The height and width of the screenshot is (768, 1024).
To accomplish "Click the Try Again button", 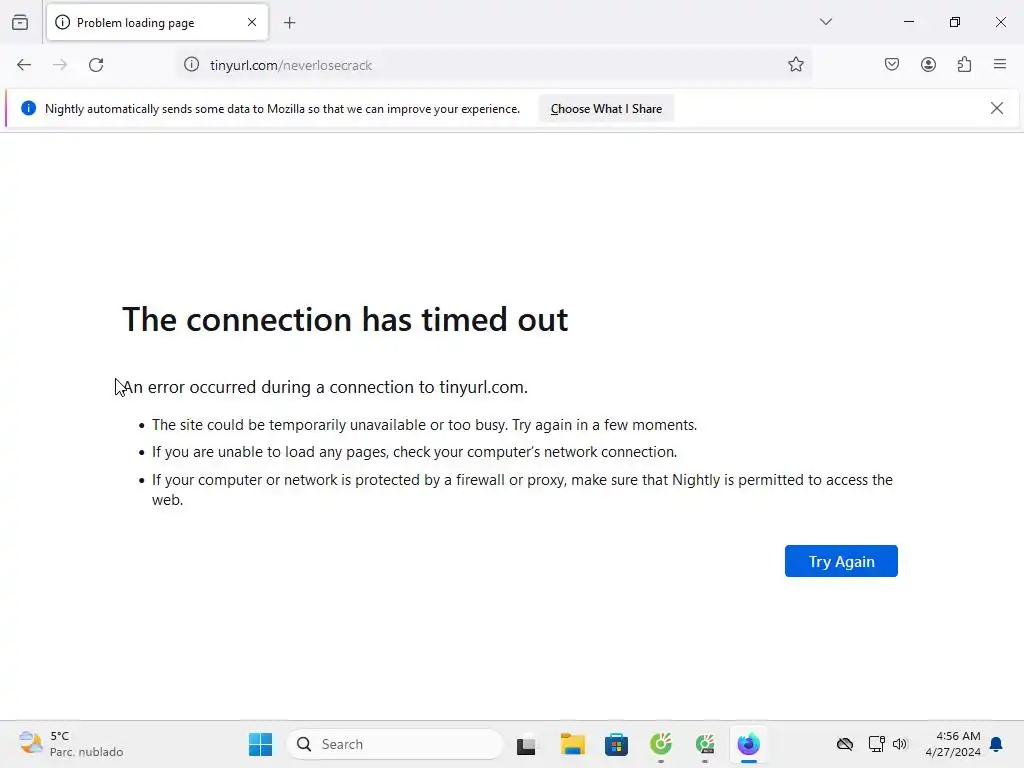I will pyautogui.click(x=841, y=561).
